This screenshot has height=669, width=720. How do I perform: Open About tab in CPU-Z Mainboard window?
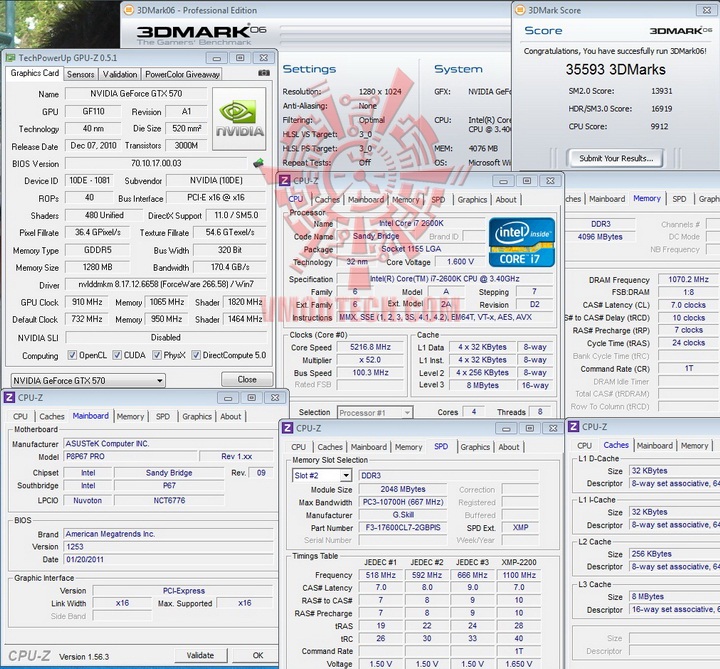(231, 416)
